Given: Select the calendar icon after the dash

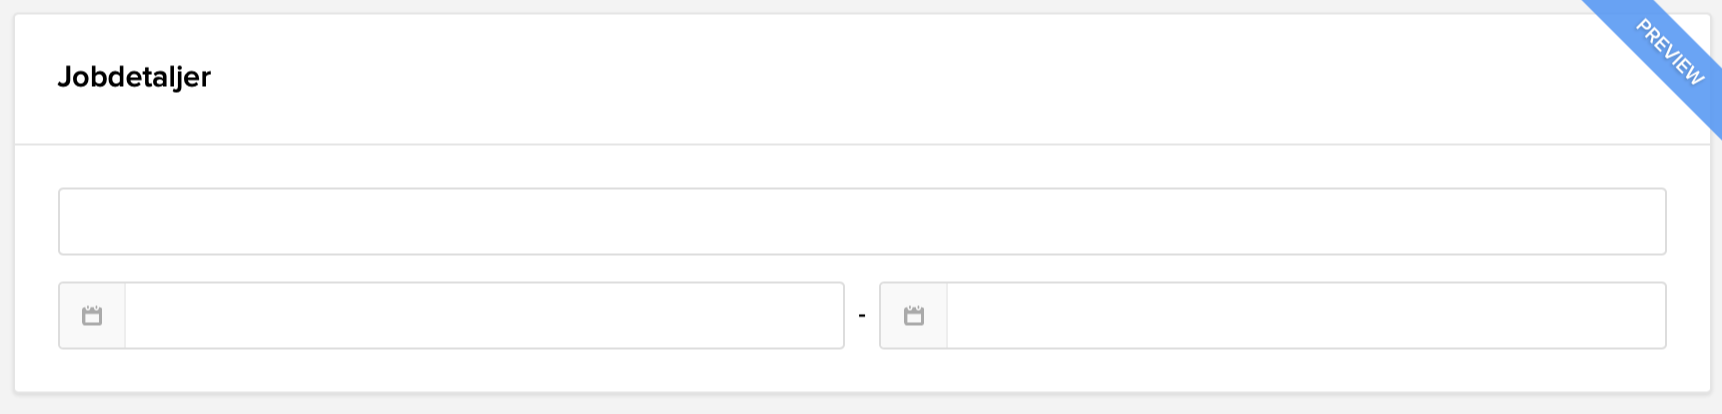Looking at the screenshot, I should 913,316.
